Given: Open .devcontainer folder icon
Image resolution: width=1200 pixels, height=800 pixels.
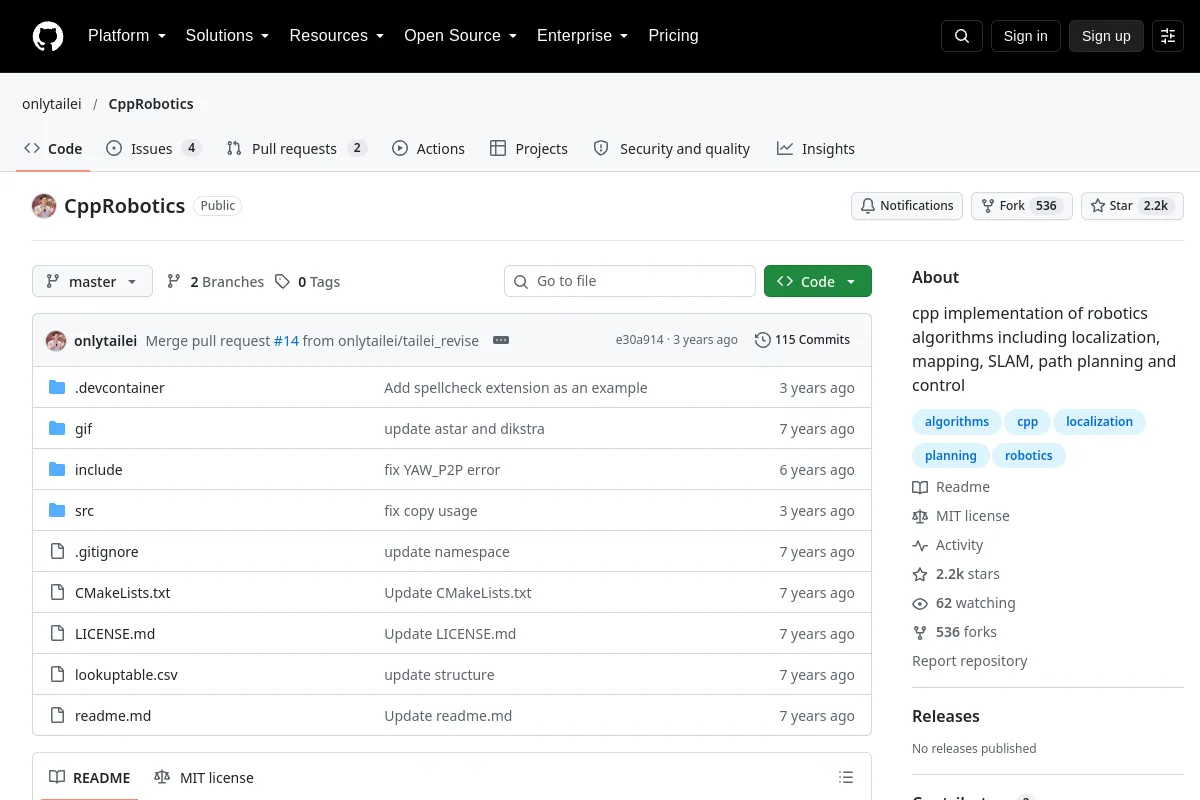Looking at the screenshot, I should coord(57,387).
